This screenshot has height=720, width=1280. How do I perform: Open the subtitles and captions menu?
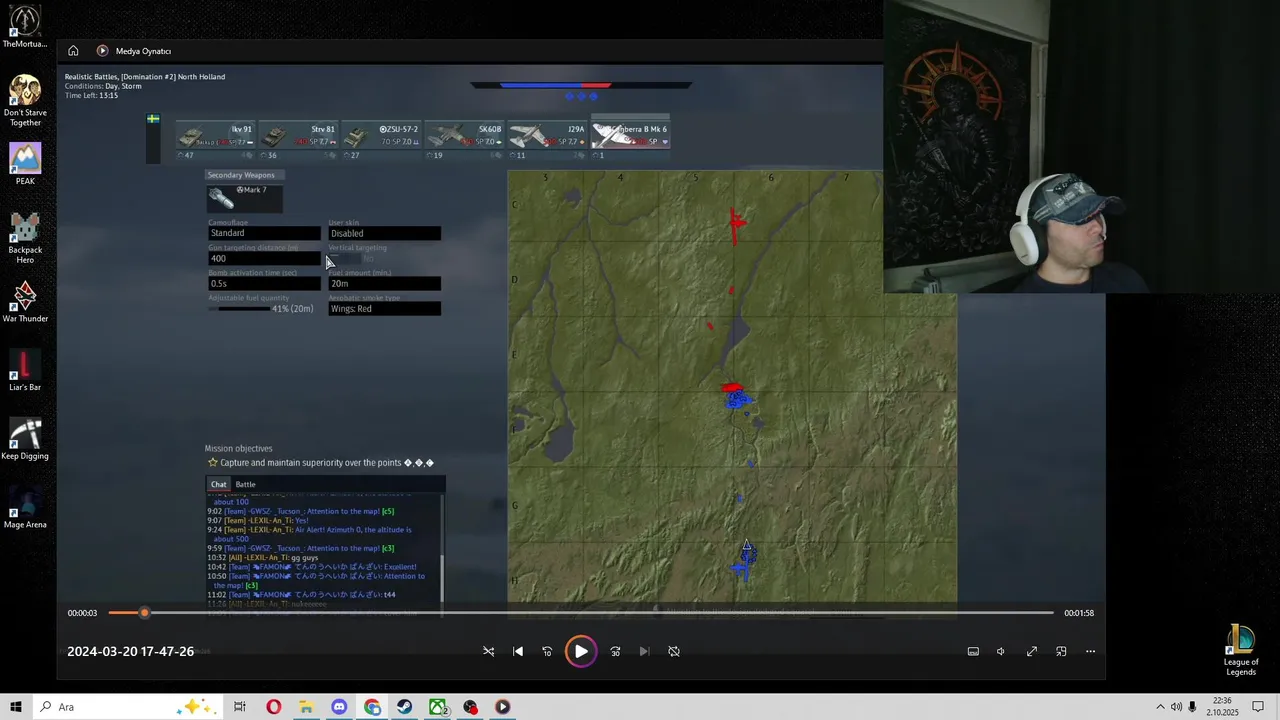(973, 651)
